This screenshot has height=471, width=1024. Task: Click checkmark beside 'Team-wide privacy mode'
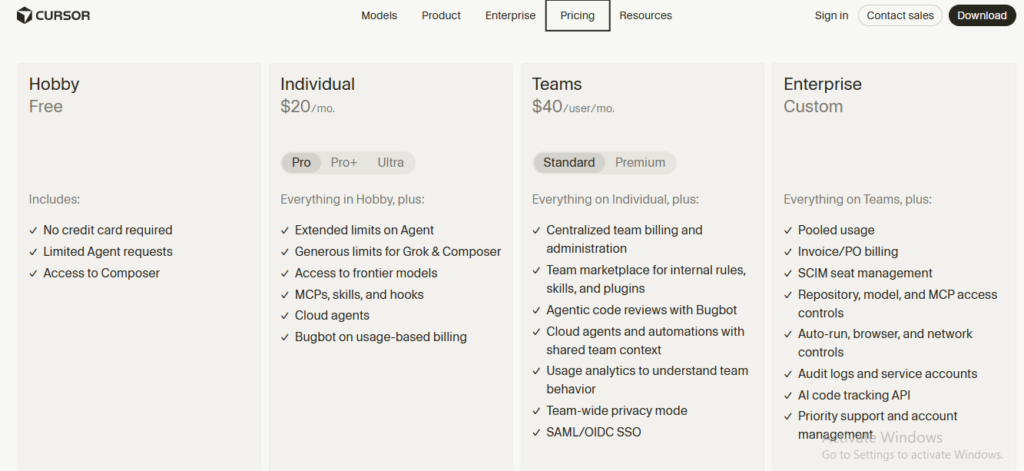(x=536, y=412)
